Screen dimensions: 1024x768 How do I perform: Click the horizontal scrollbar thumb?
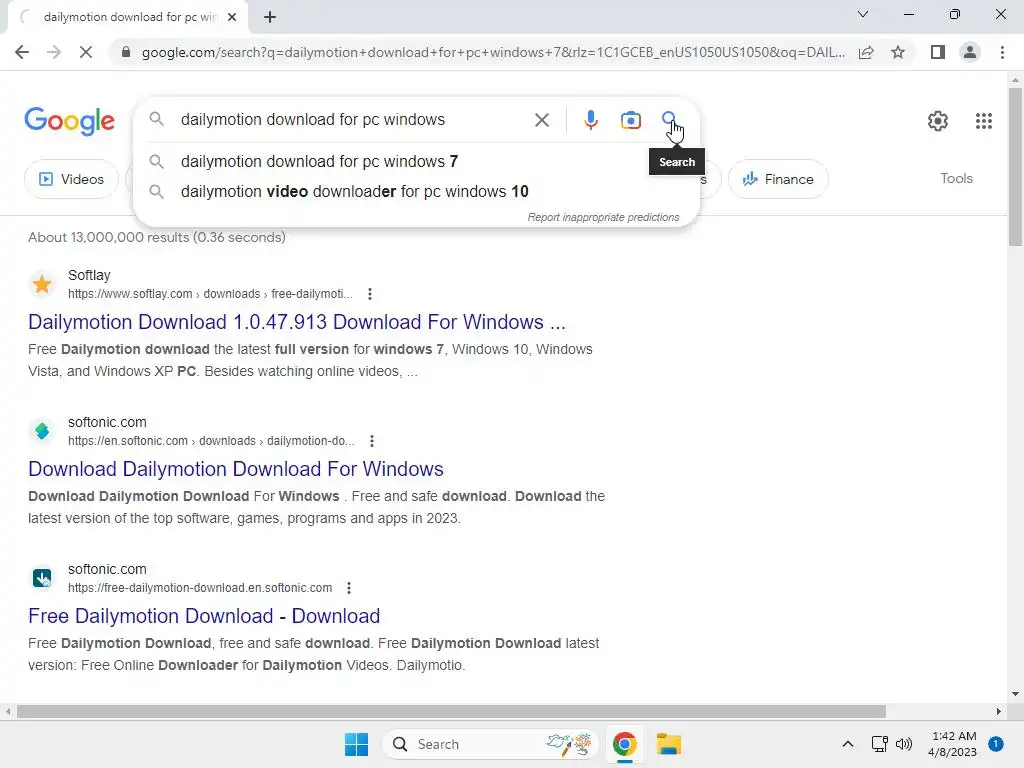(451, 711)
